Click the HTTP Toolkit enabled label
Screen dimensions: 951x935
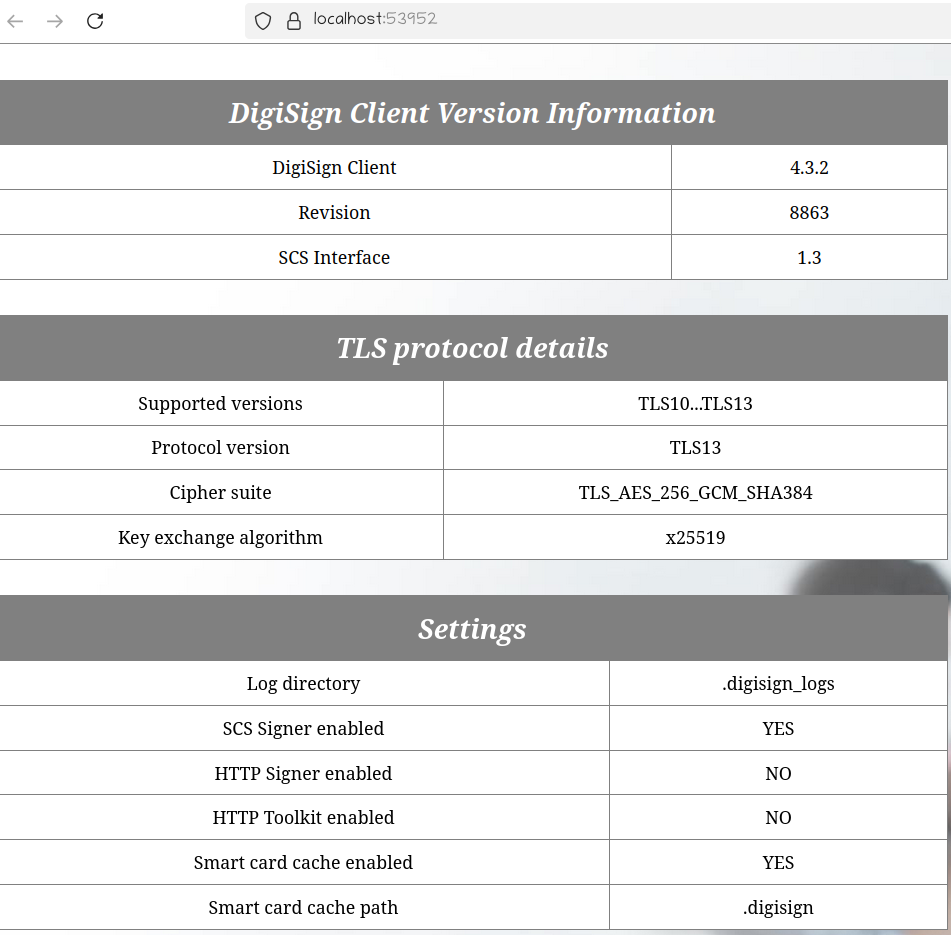[303, 818]
